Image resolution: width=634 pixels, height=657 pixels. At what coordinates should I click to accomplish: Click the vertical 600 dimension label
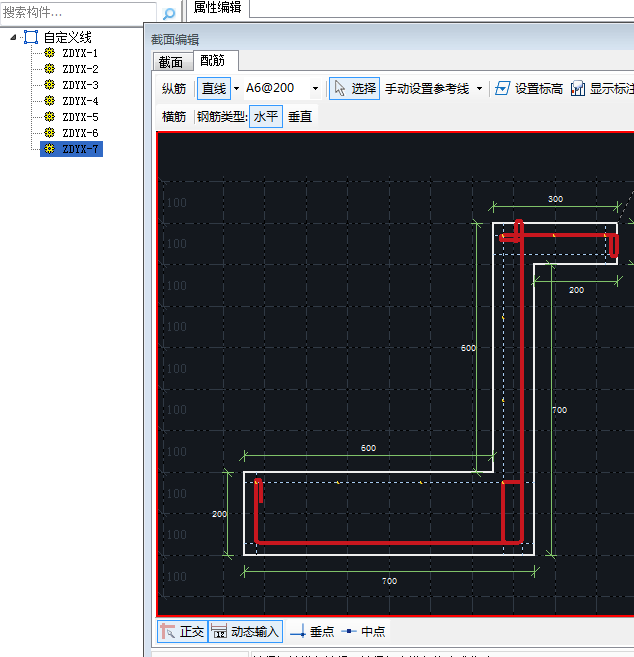click(x=468, y=348)
